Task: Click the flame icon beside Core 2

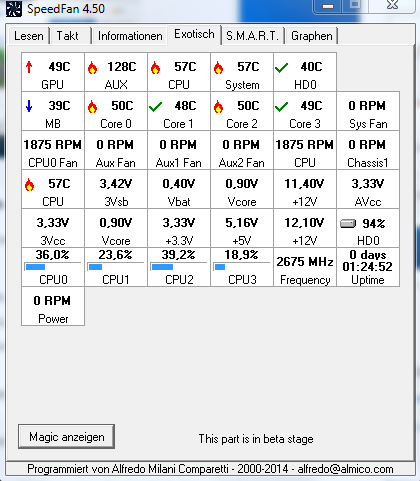Action: click(218, 107)
